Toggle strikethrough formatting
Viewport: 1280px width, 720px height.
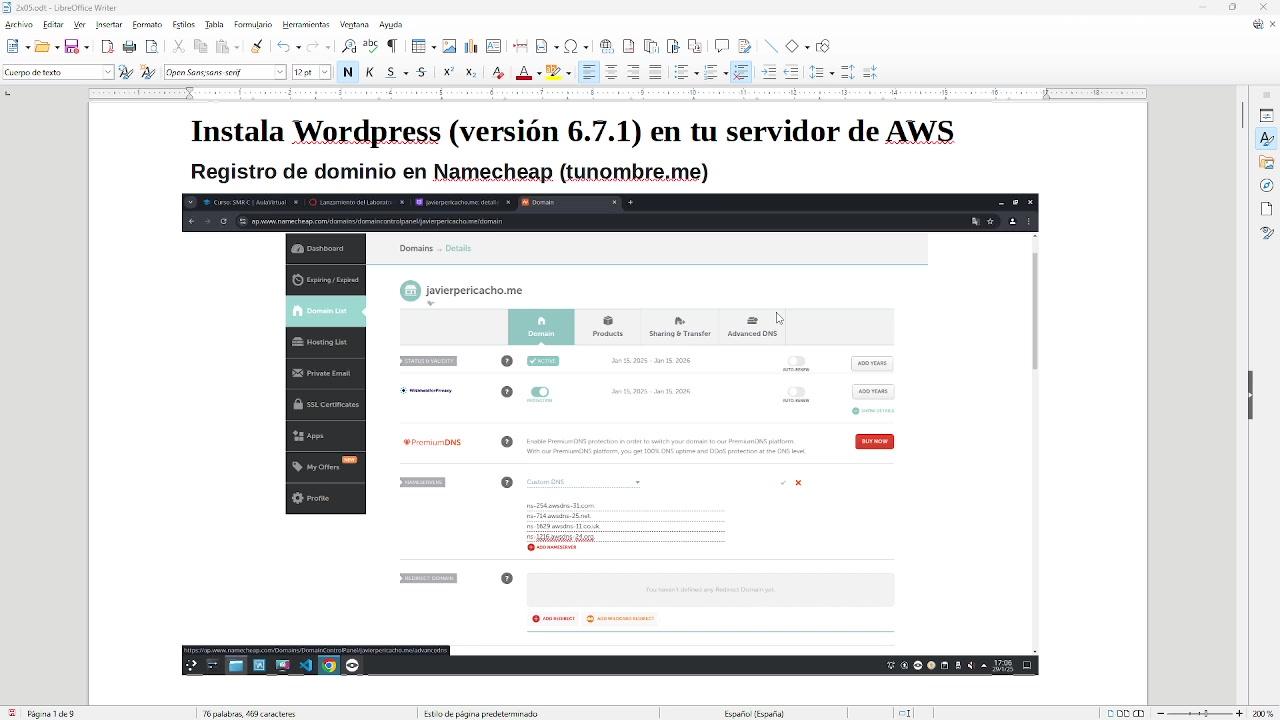point(421,72)
